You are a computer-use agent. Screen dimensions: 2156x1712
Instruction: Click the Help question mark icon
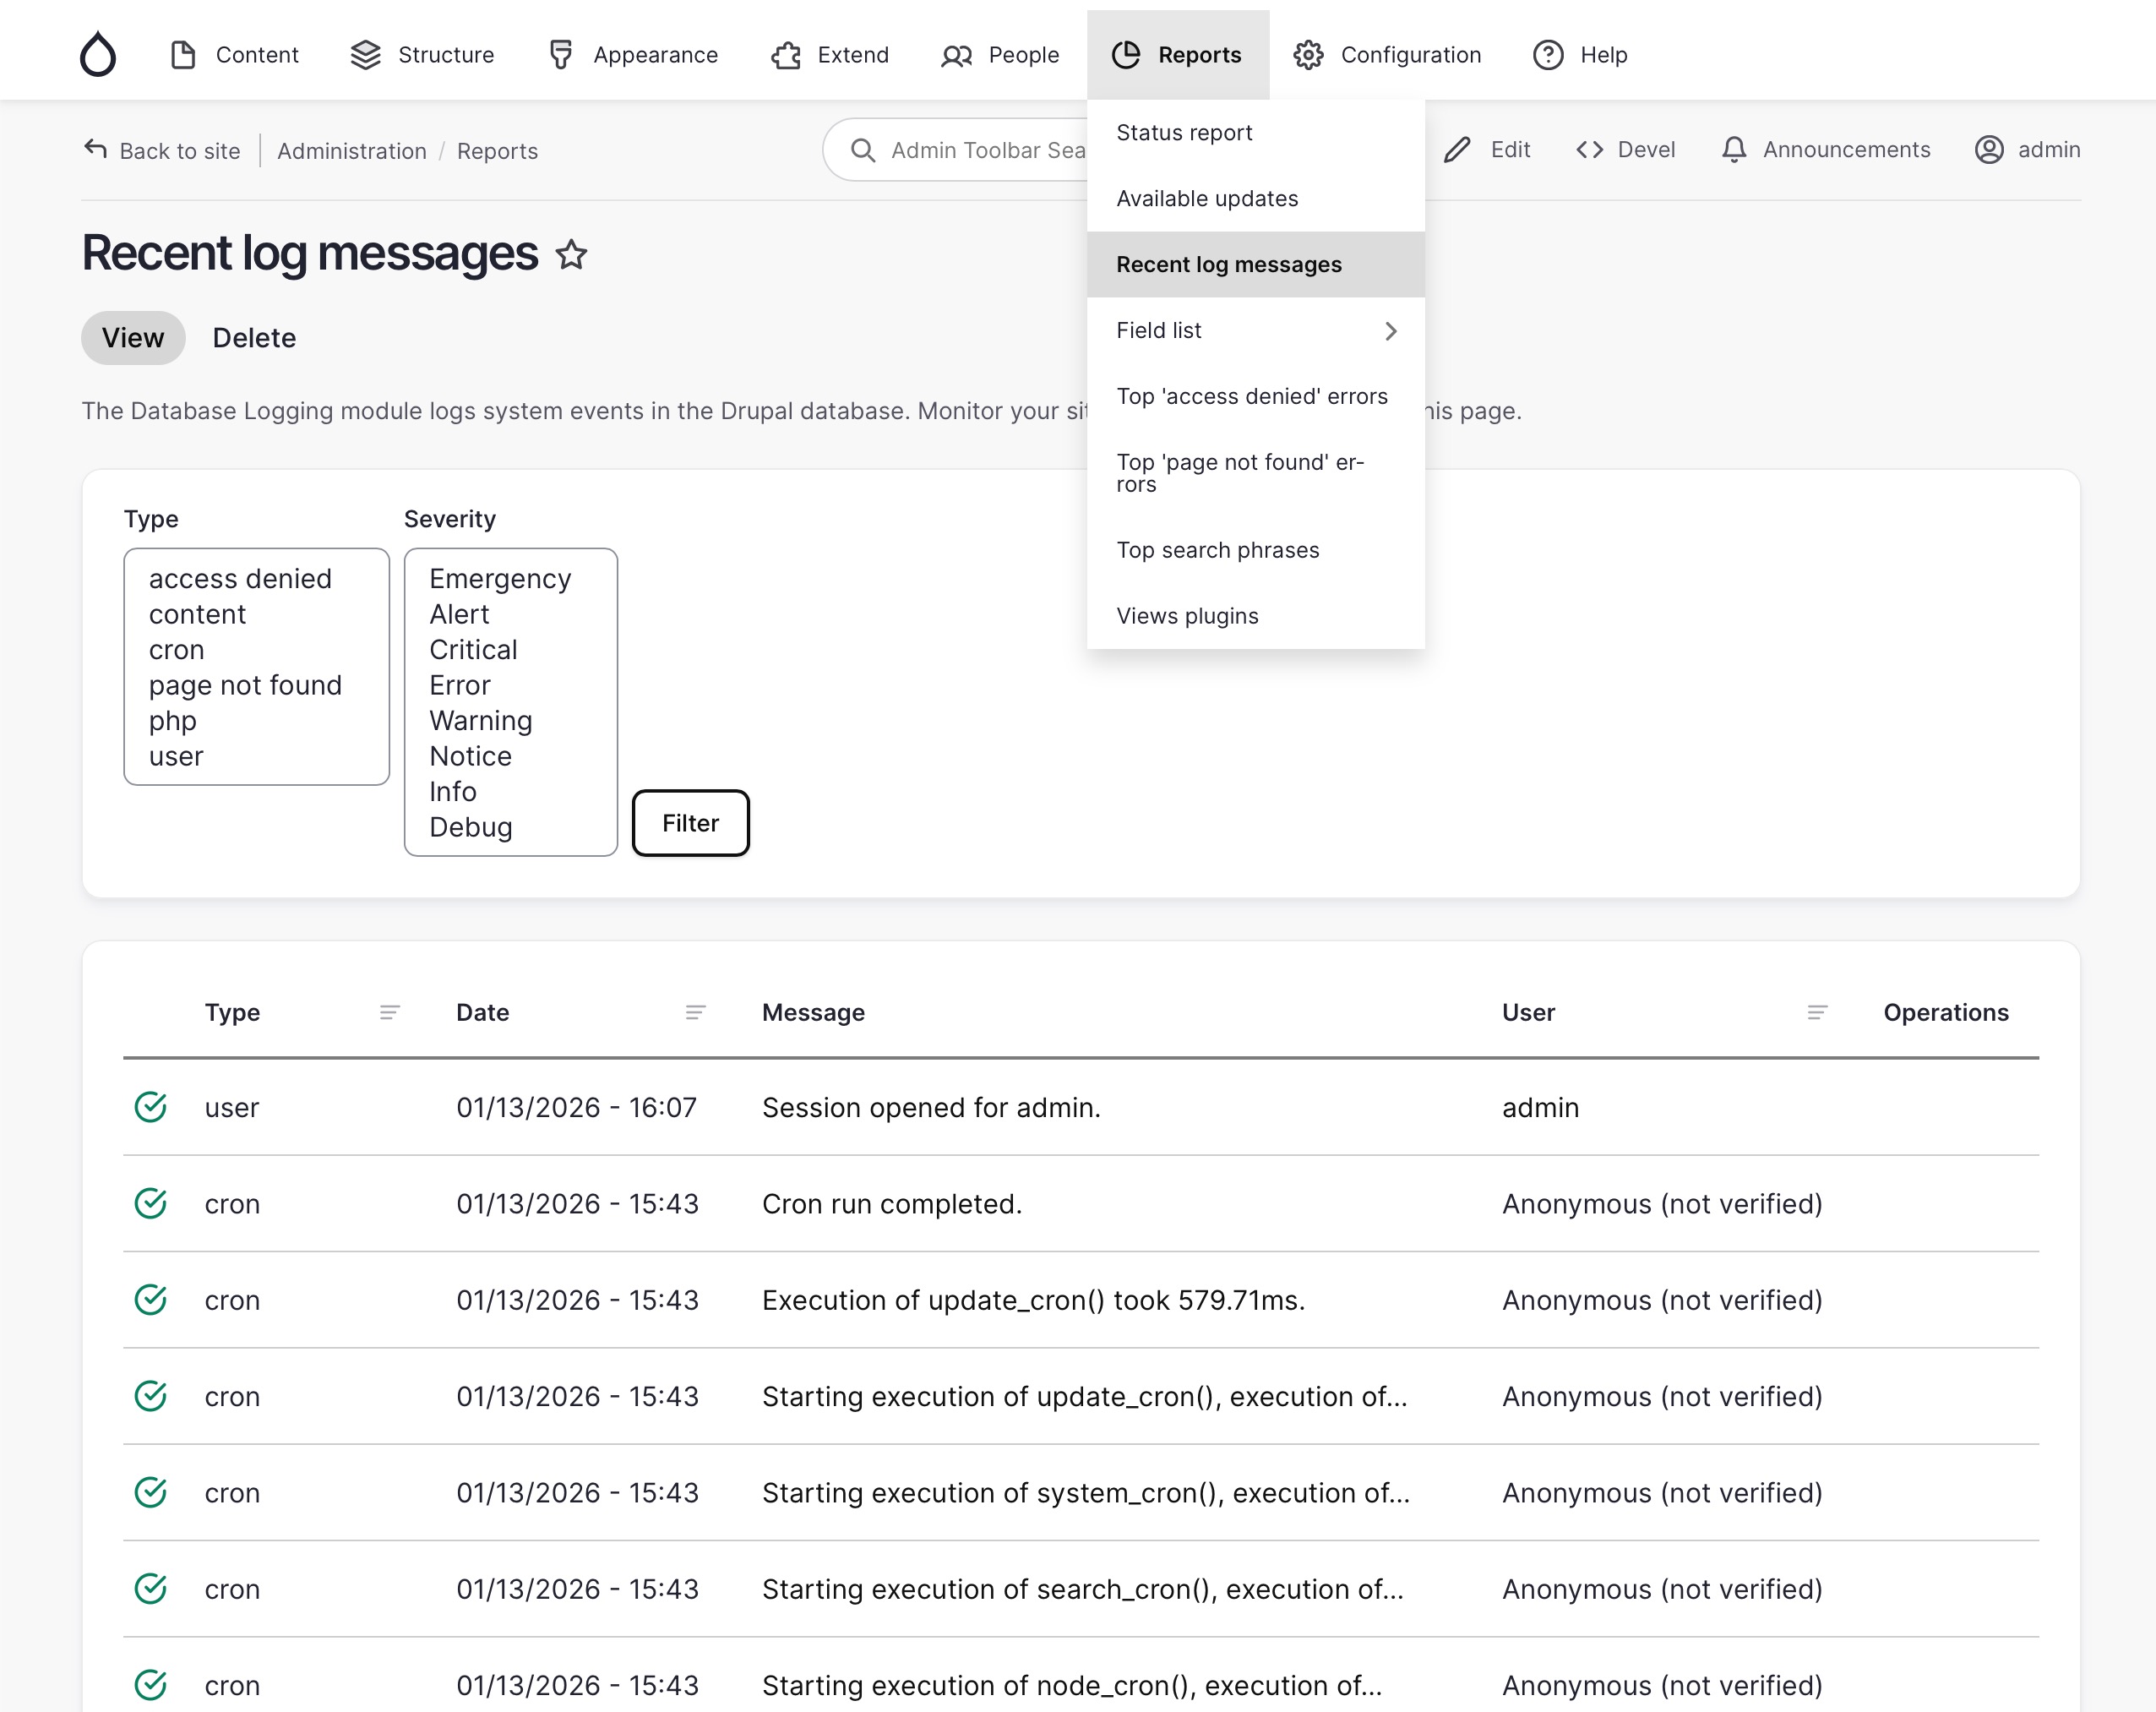(x=1547, y=55)
